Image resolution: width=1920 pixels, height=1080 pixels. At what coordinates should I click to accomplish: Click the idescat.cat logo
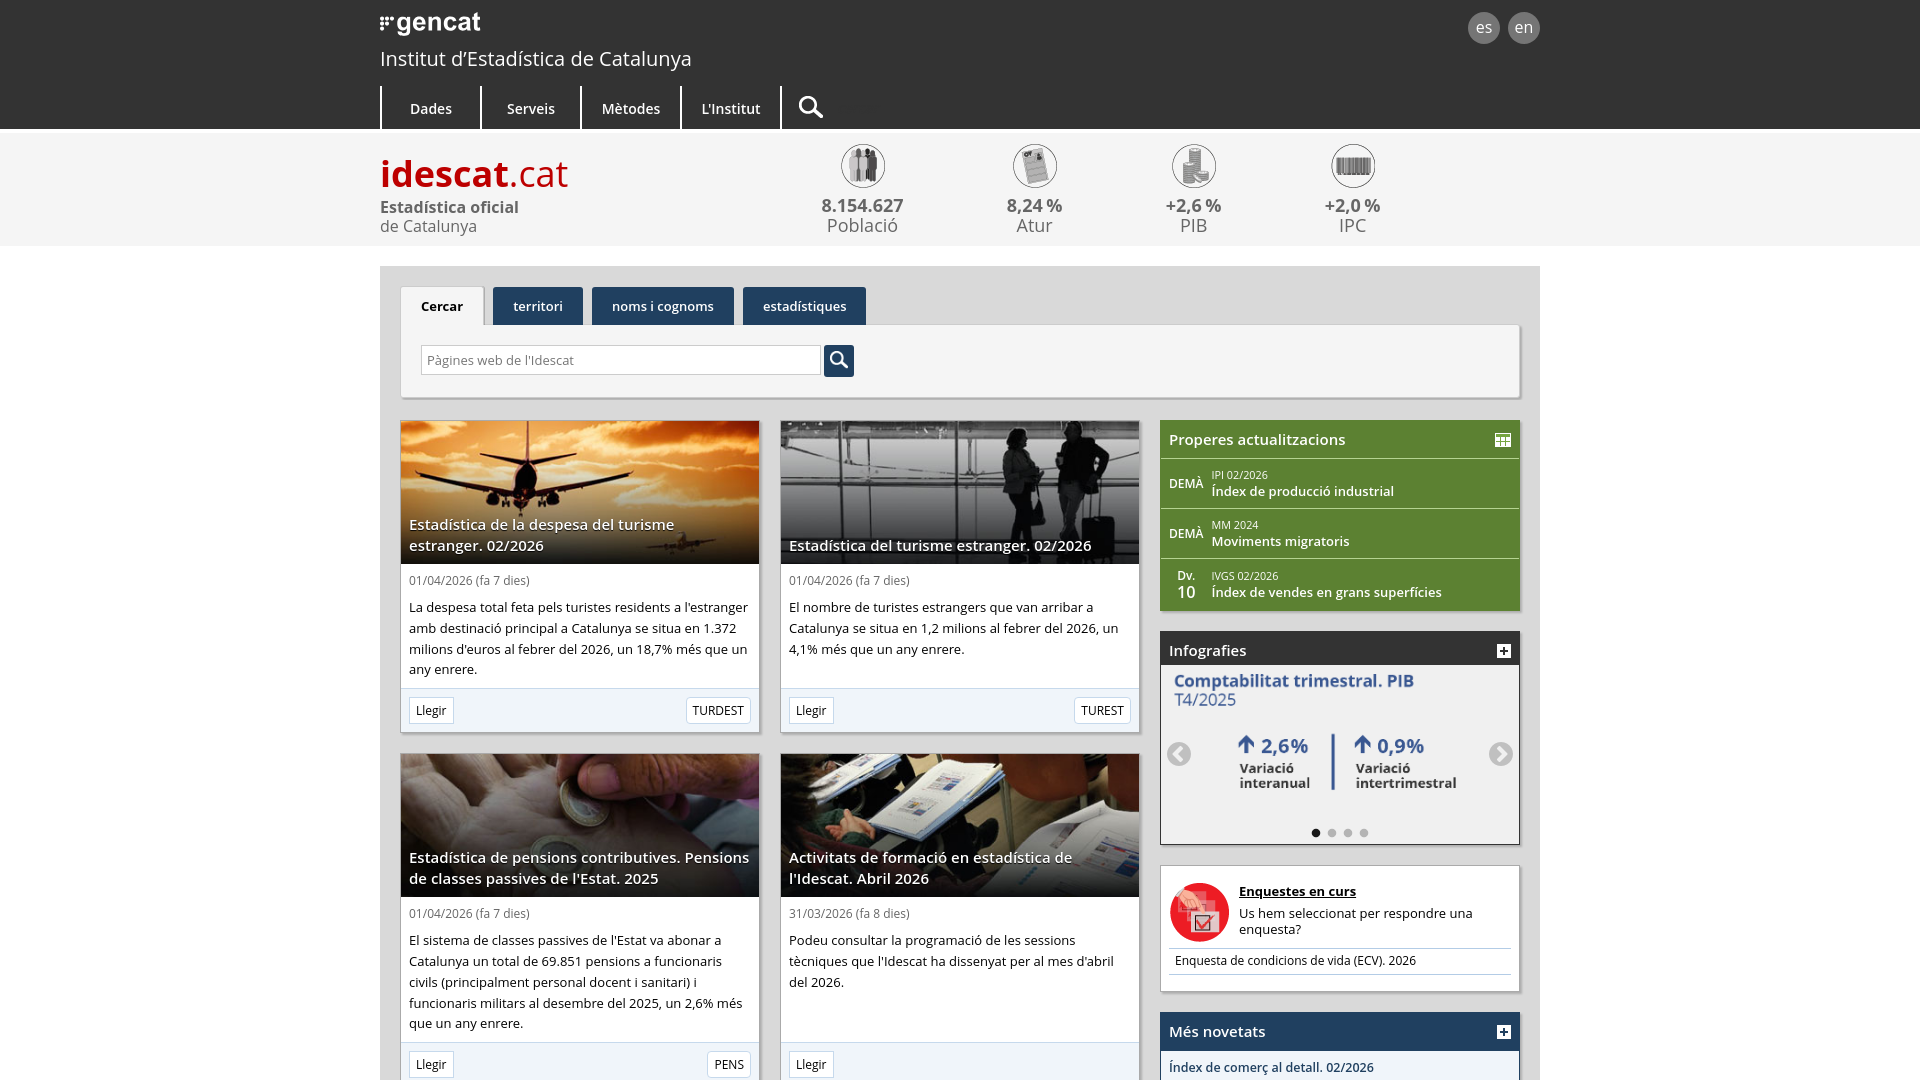[x=474, y=174]
